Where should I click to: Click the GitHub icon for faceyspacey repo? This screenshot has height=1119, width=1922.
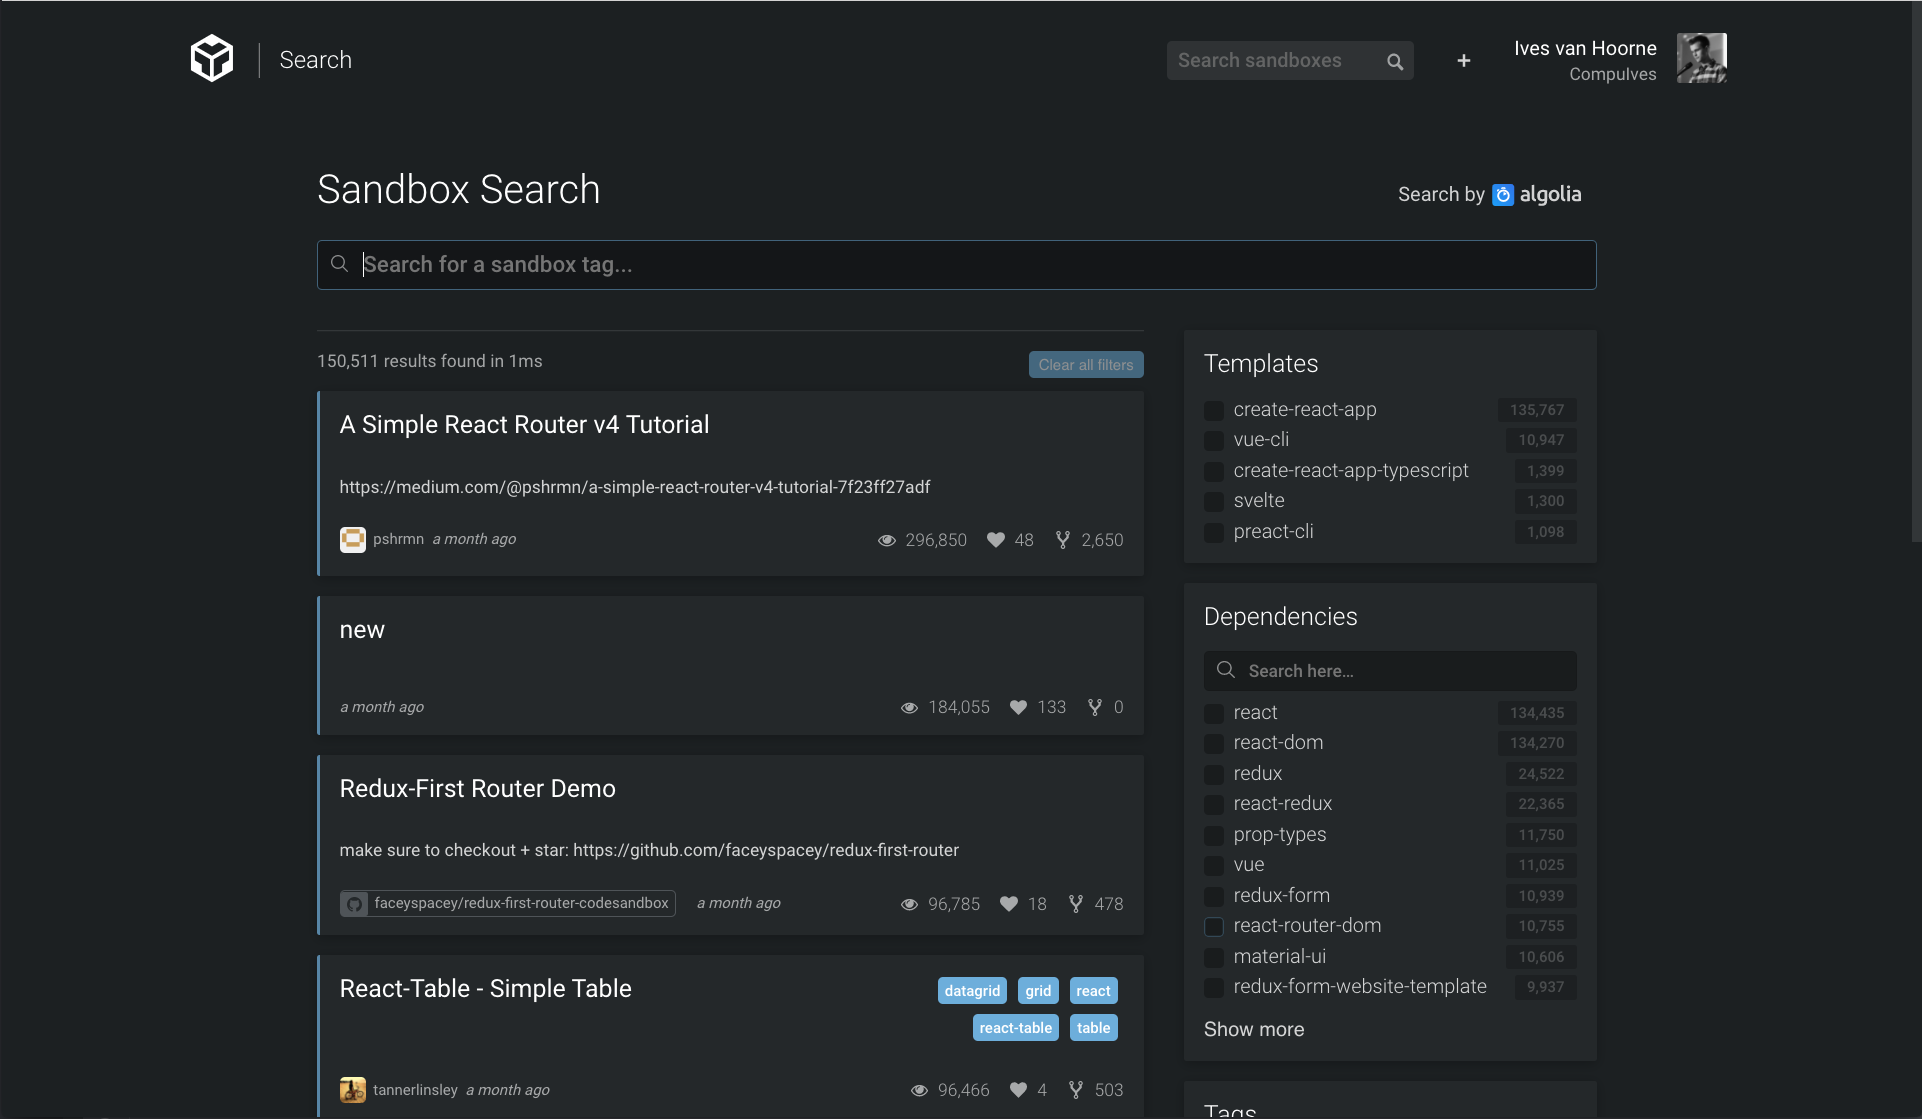(355, 904)
